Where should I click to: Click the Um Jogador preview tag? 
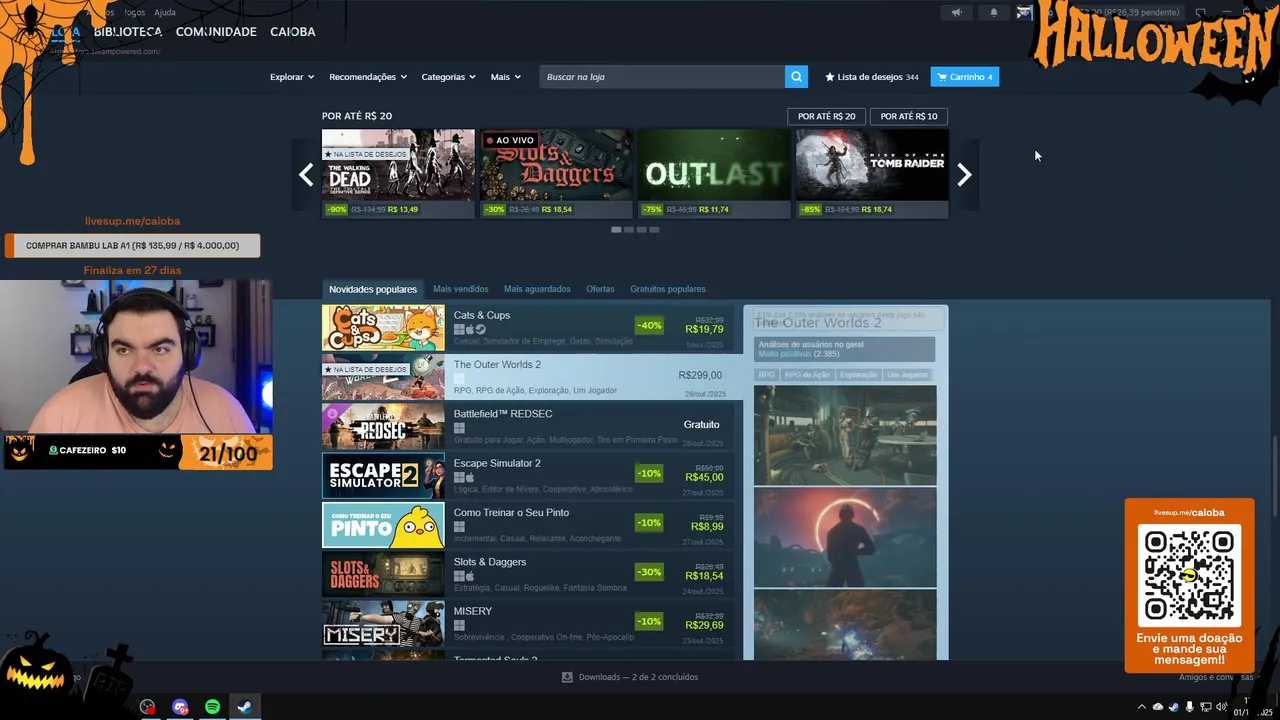click(907, 375)
